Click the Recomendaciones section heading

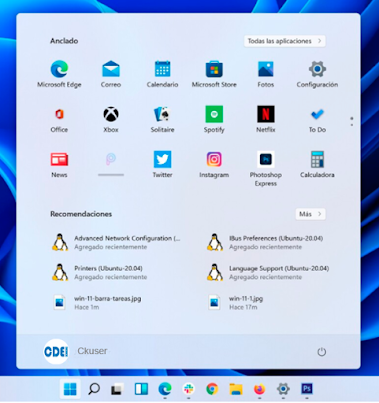point(81,214)
